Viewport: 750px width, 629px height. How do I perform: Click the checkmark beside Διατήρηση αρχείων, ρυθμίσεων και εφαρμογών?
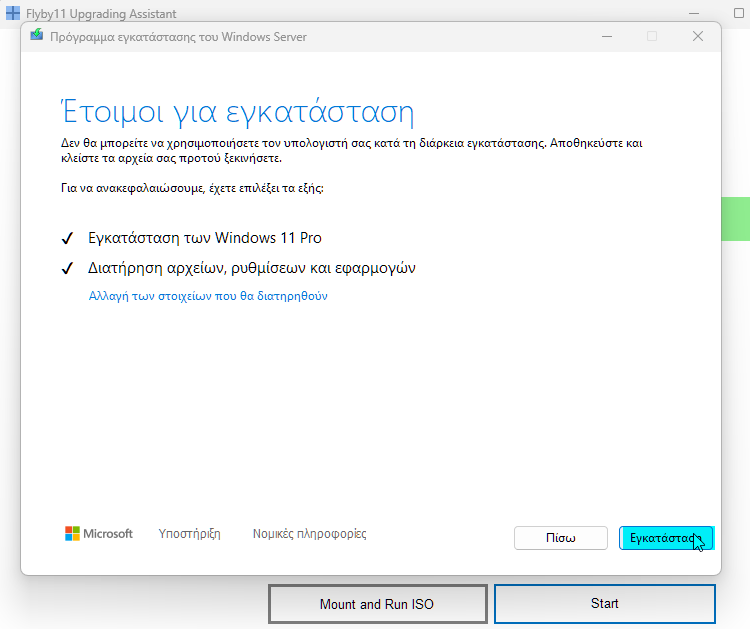[x=67, y=268]
